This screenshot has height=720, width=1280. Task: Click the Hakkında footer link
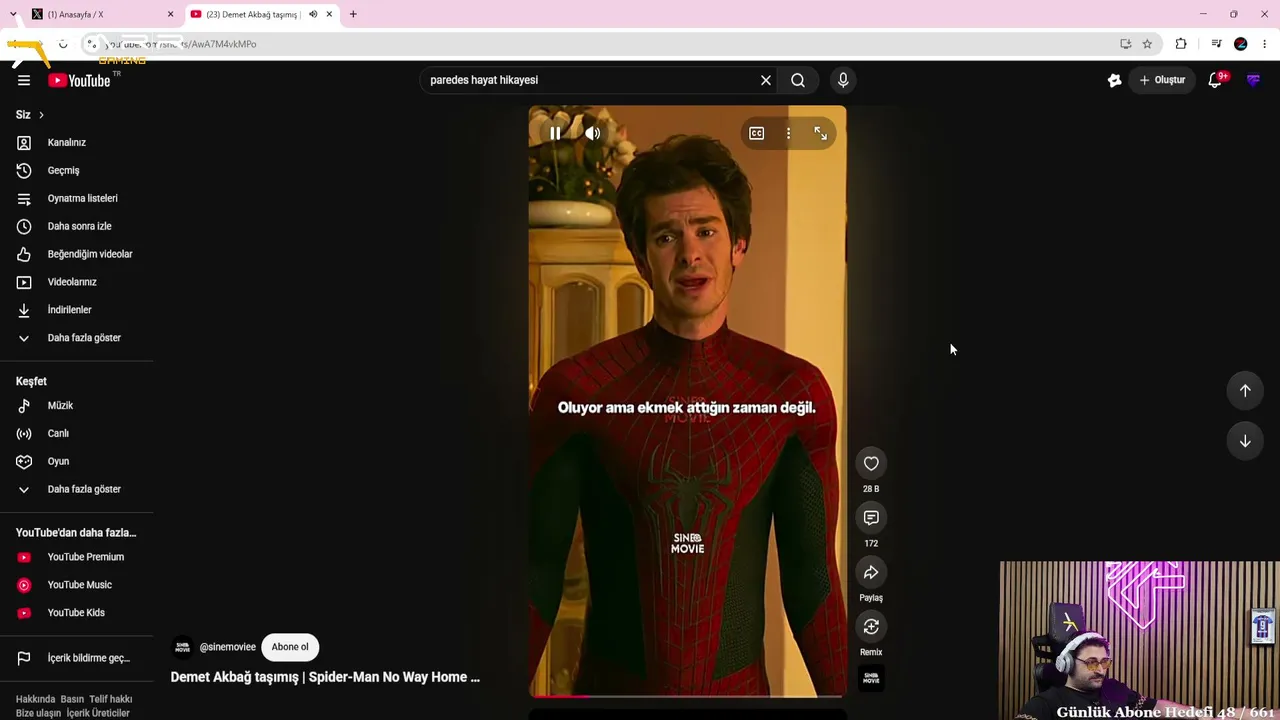(x=35, y=699)
